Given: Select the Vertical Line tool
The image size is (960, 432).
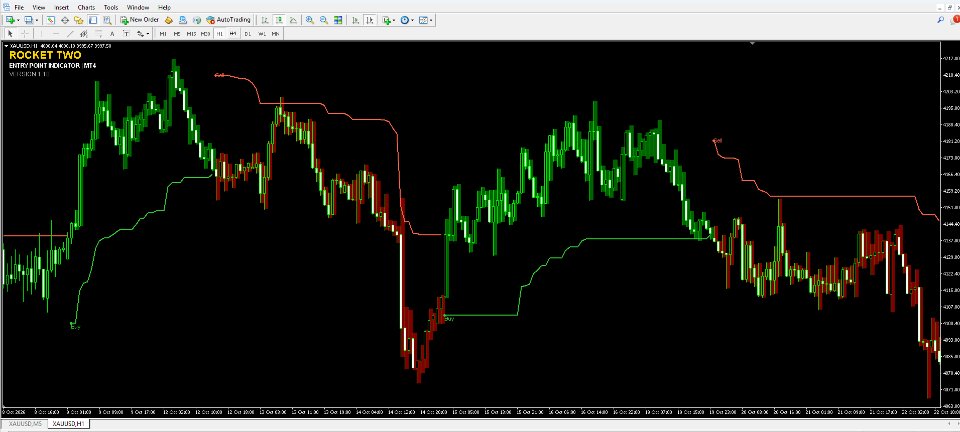Looking at the screenshot, I should tap(41, 34).
